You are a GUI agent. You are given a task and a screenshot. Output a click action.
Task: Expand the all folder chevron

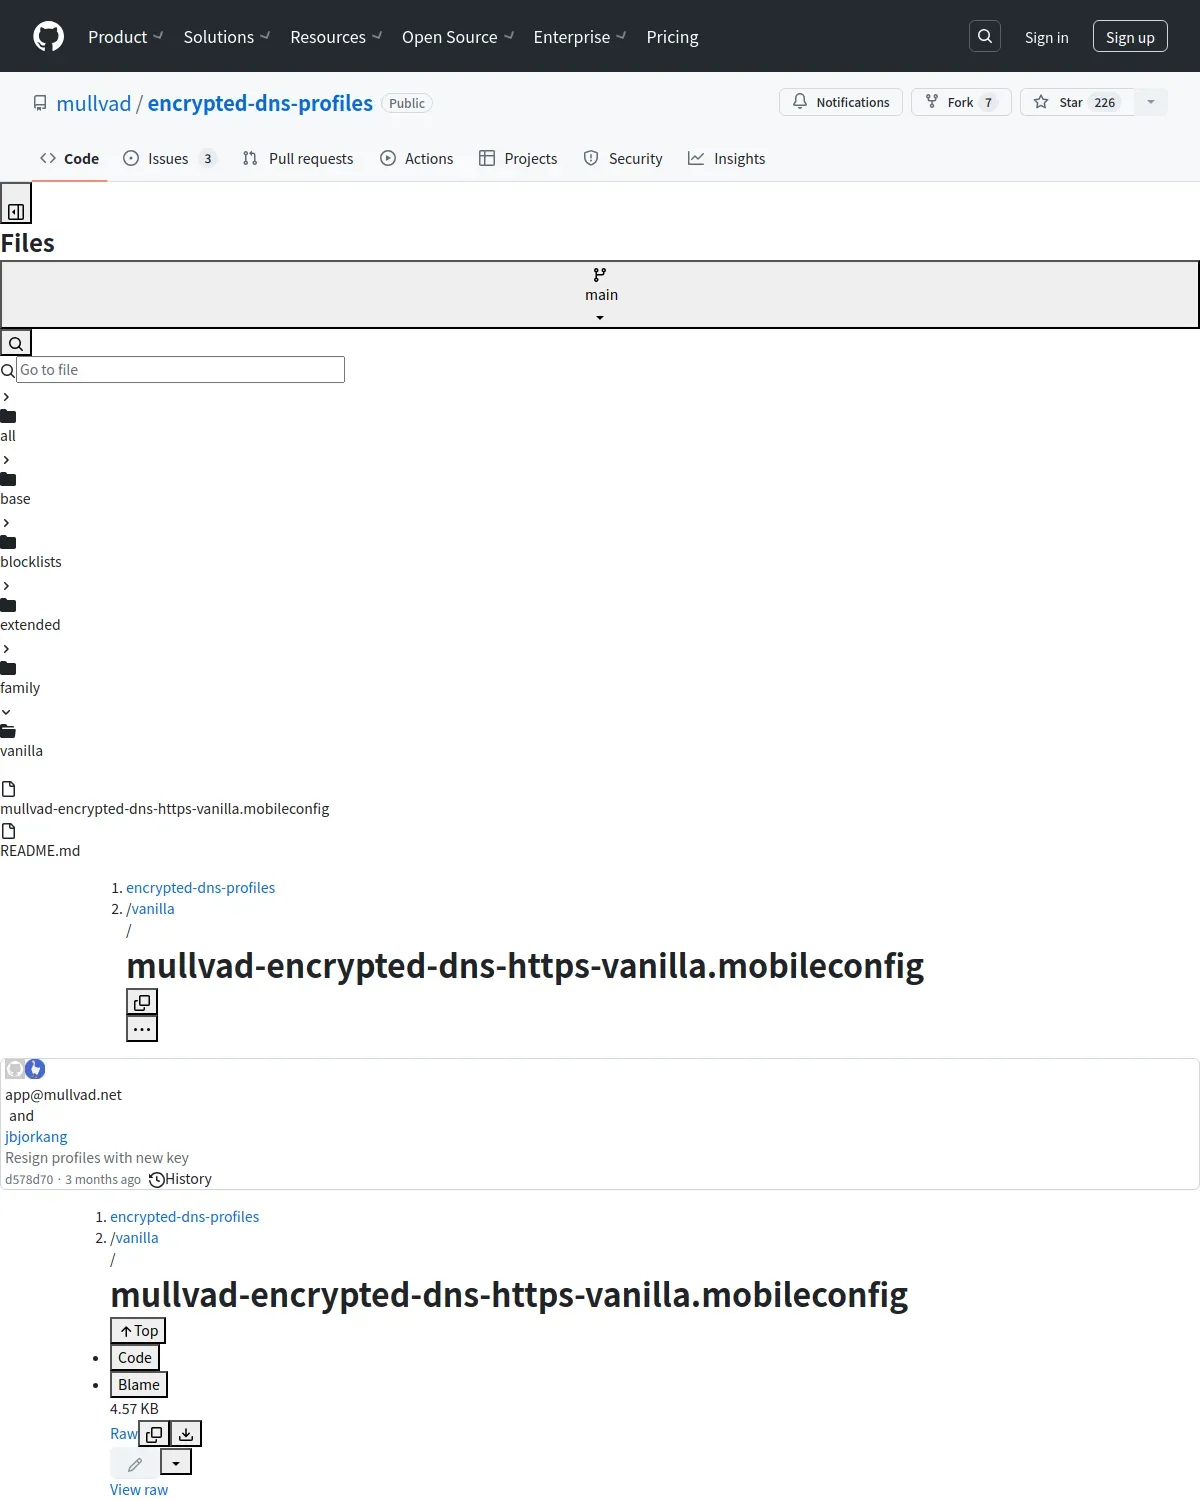coord(6,397)
